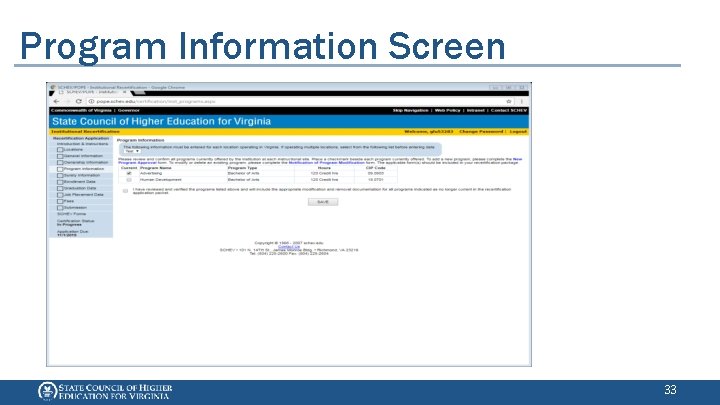Click the slide title 'Program Information Screen'
This screenshot has width=720, height=405.
(x=262, y=46)
